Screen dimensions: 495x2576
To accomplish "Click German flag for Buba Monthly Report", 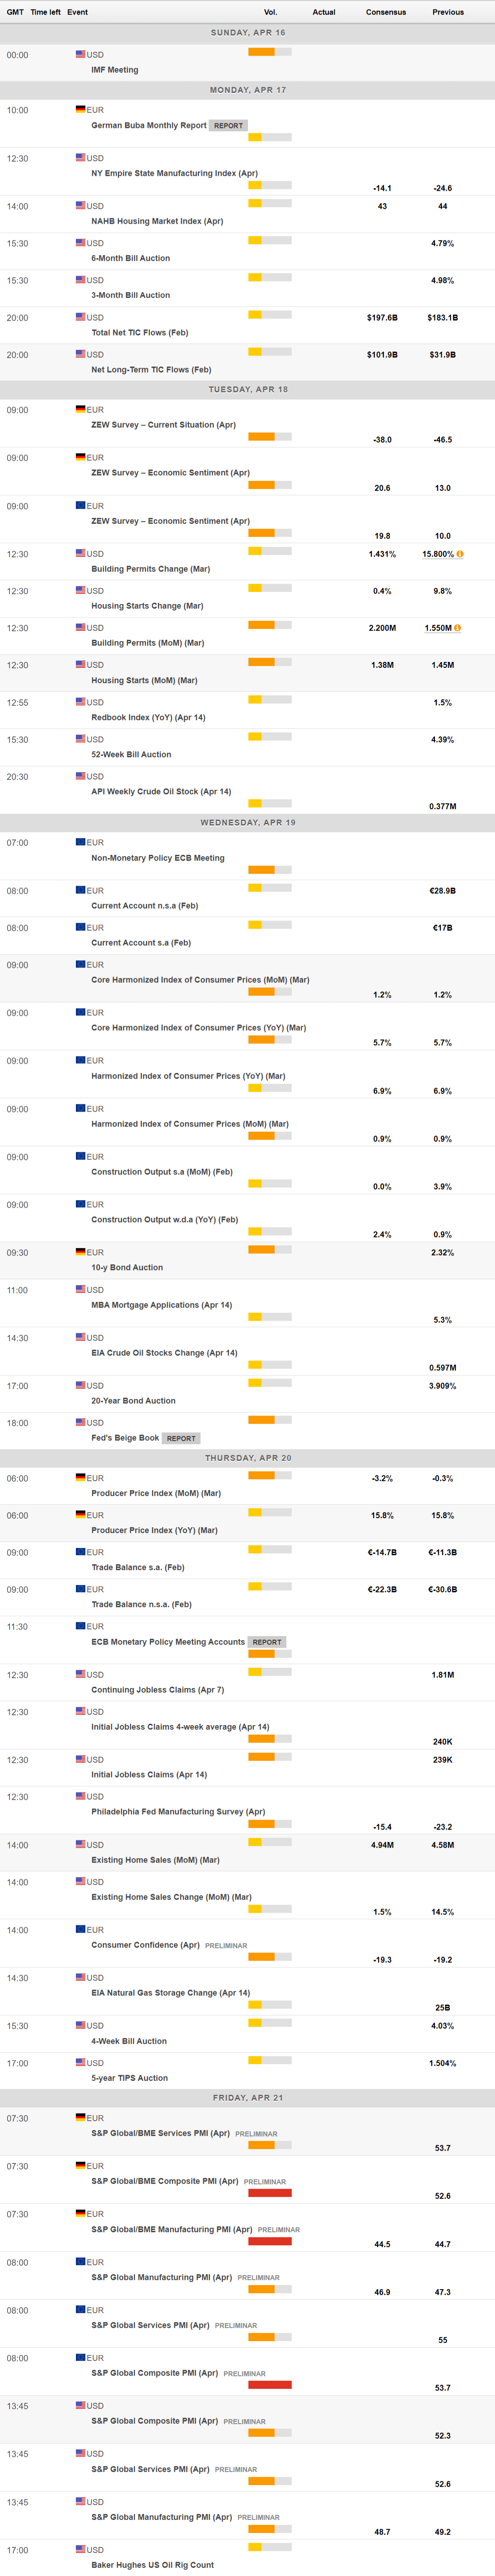I will (x=80, y=109).
